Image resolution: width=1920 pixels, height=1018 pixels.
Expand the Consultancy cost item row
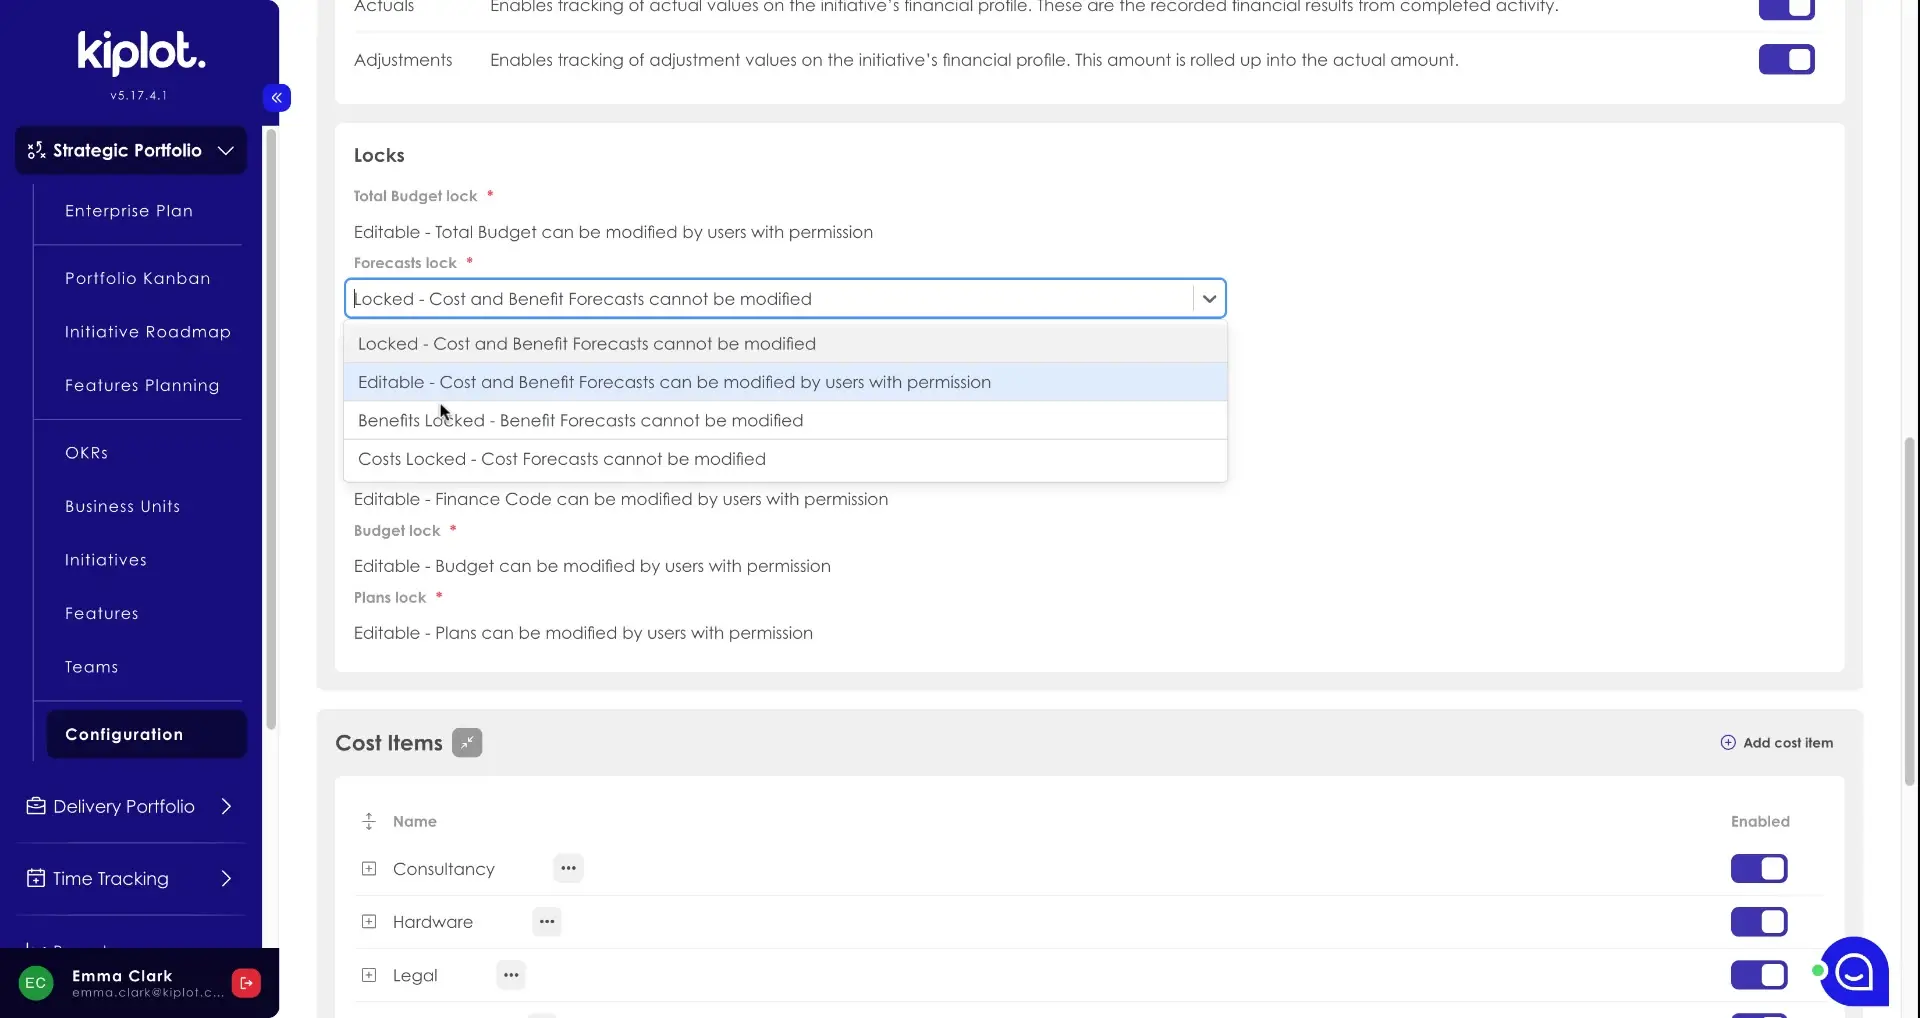369,869
